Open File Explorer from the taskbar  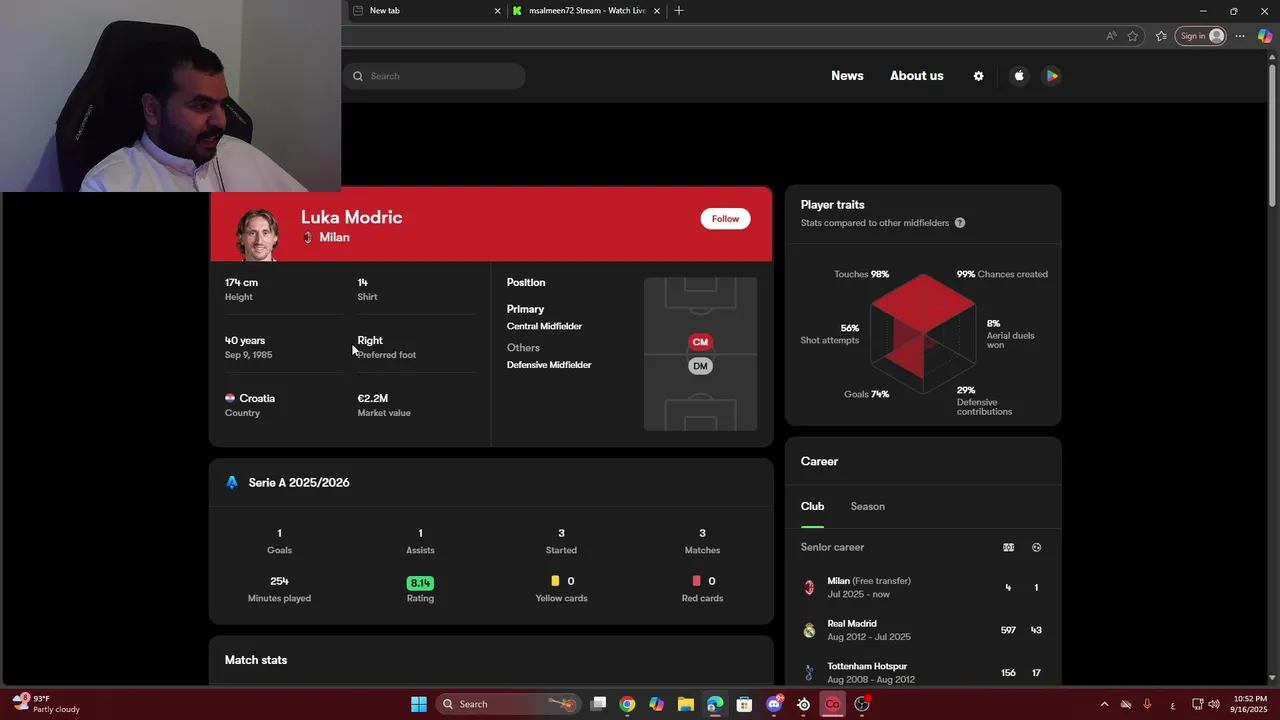click(x=686, y=704)
